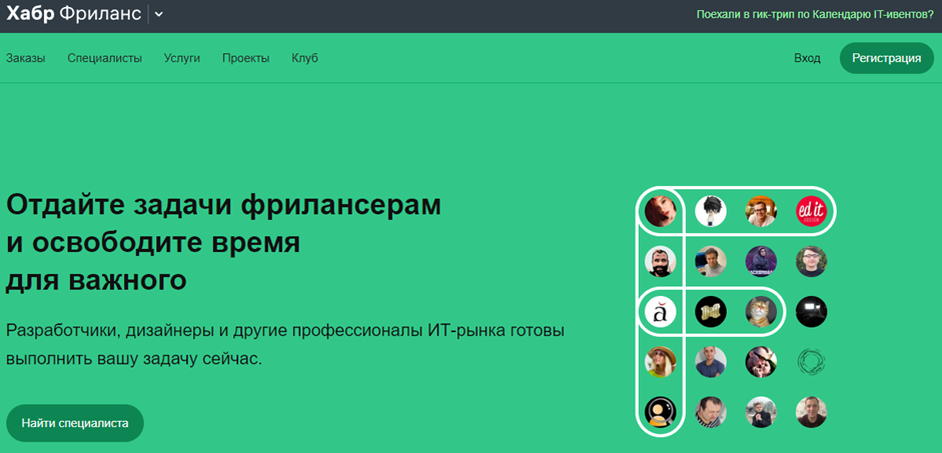Go to the Специалисты section
The image size is (942, 453).
pyautogui.click(x=105, y=58)
